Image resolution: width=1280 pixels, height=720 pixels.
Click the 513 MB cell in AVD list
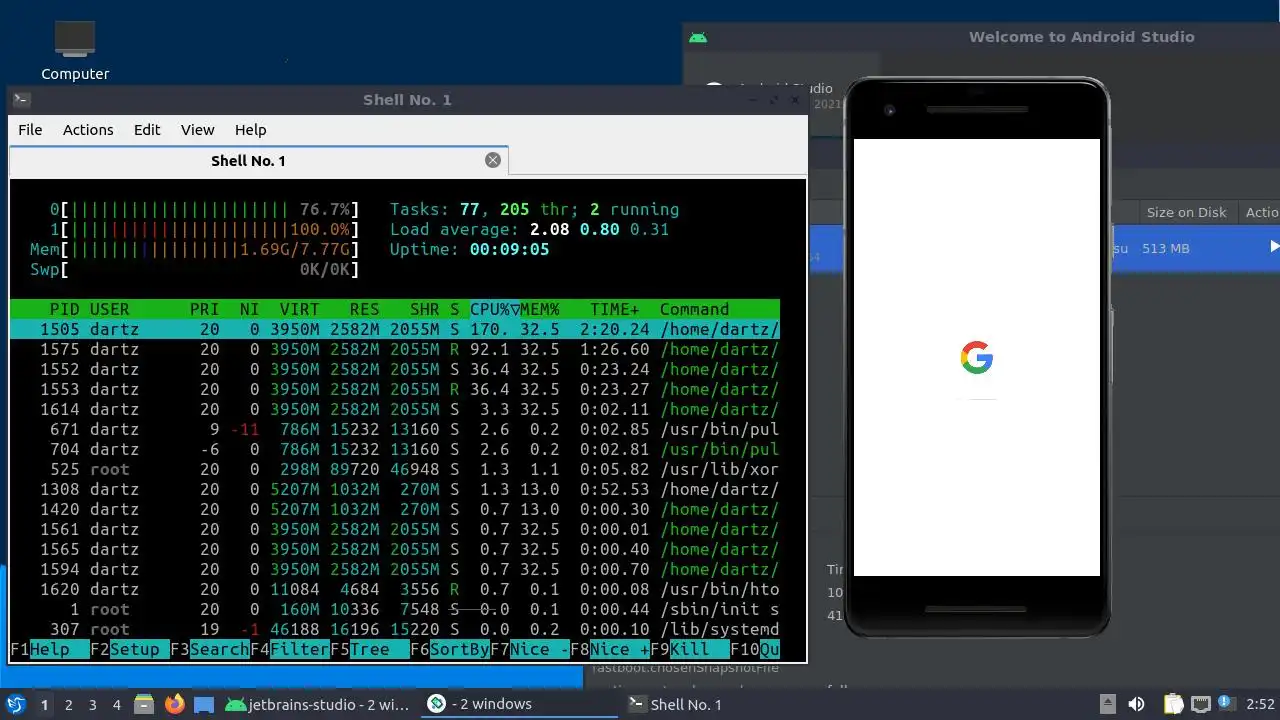[x=1165, y=248]
